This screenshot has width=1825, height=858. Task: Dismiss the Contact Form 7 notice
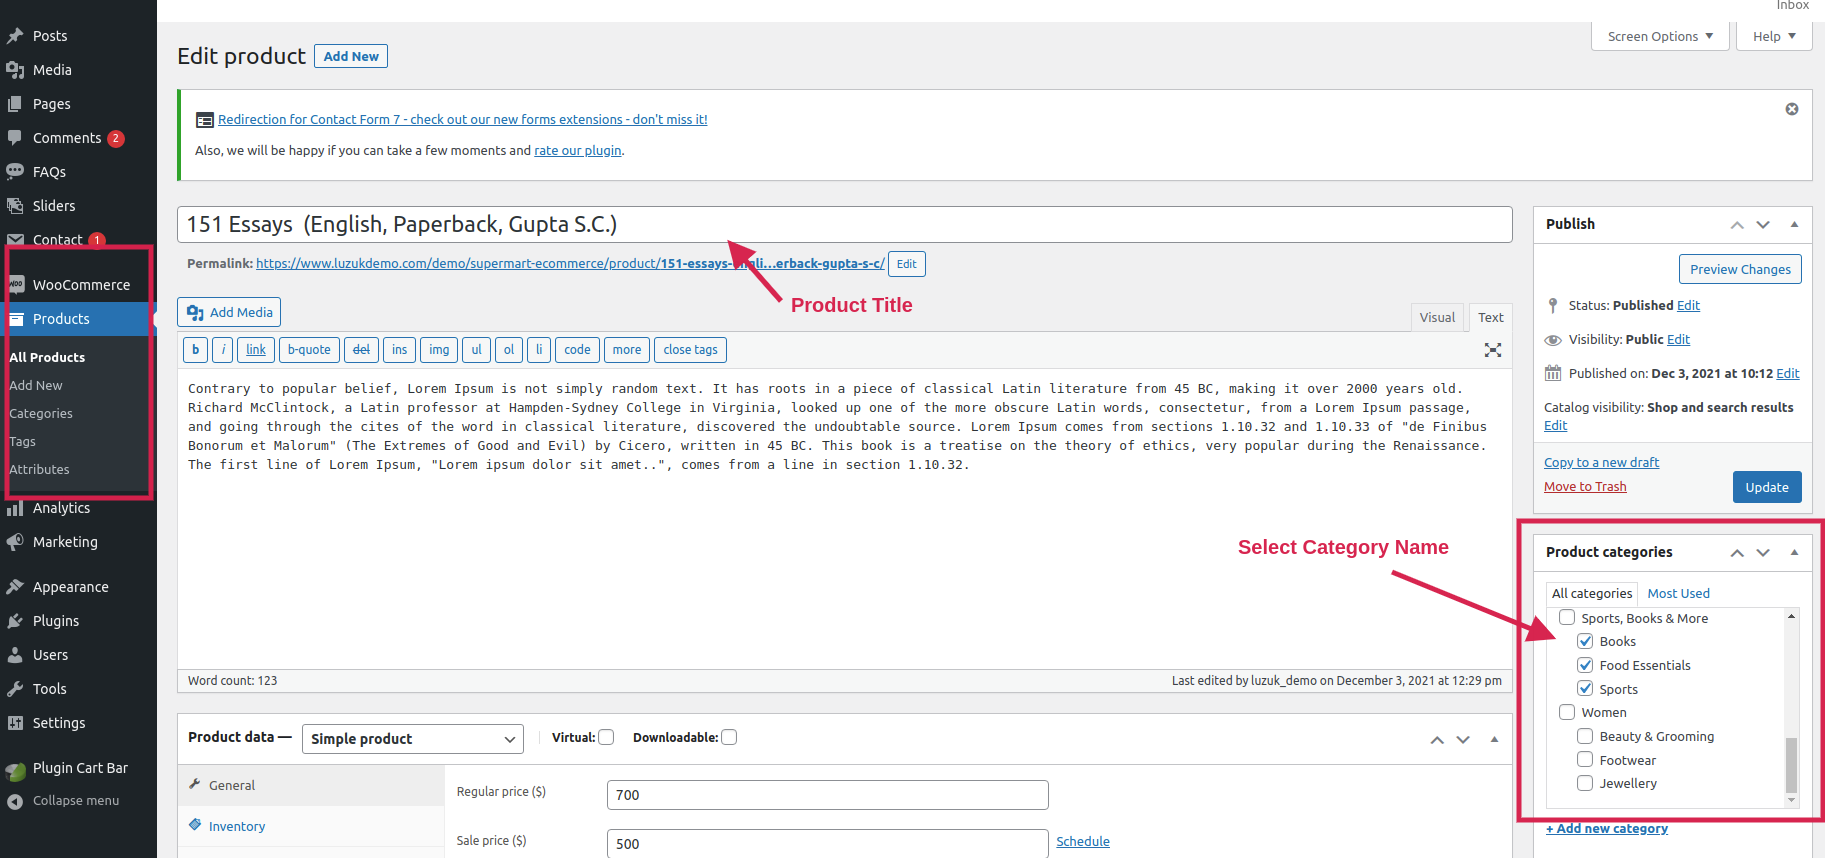coord(1792,109)
